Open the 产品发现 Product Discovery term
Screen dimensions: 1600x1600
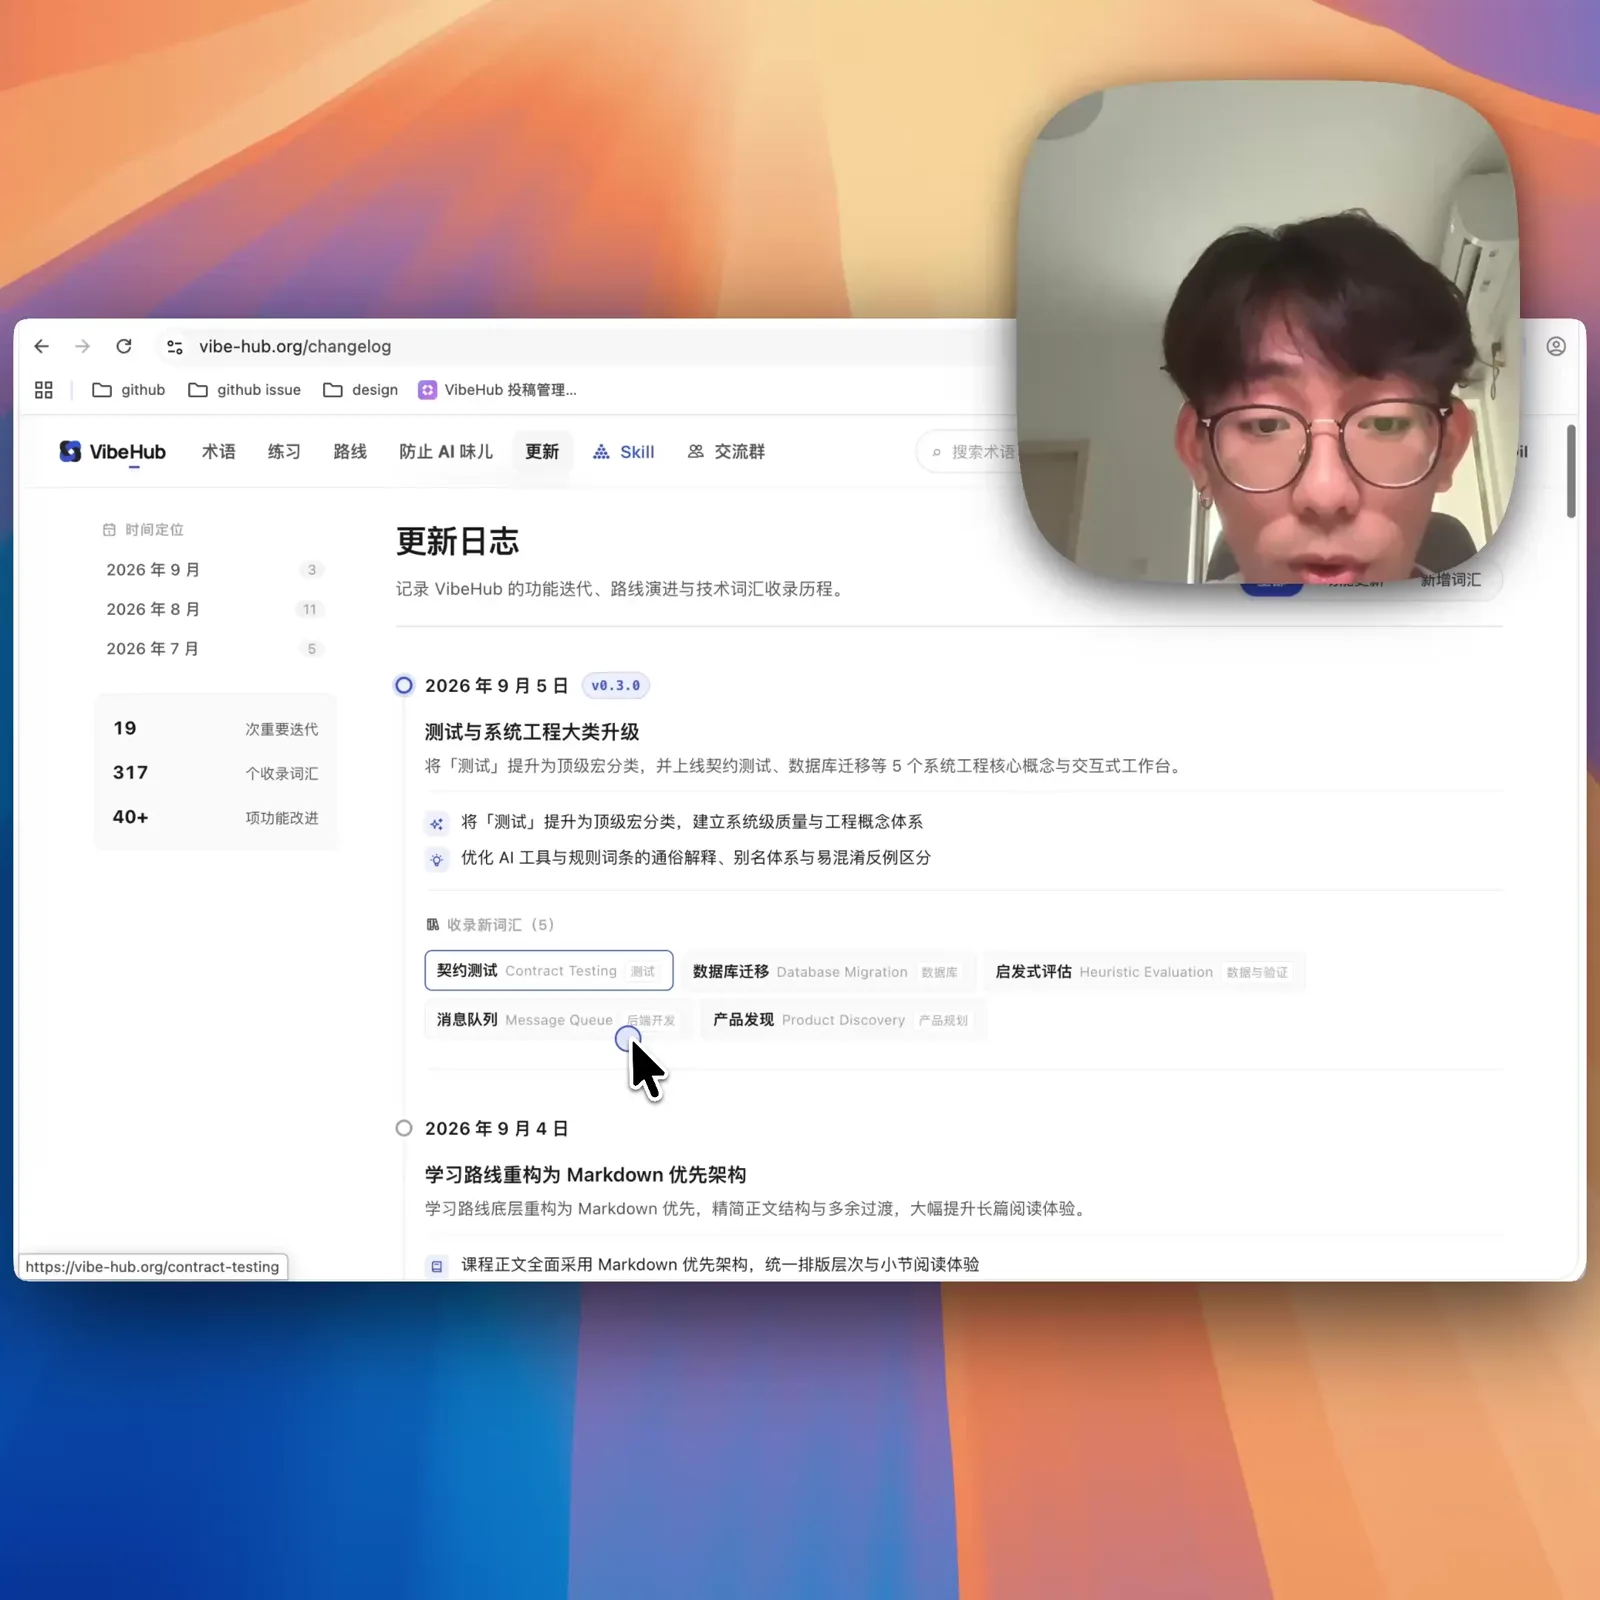[843, 1020]
